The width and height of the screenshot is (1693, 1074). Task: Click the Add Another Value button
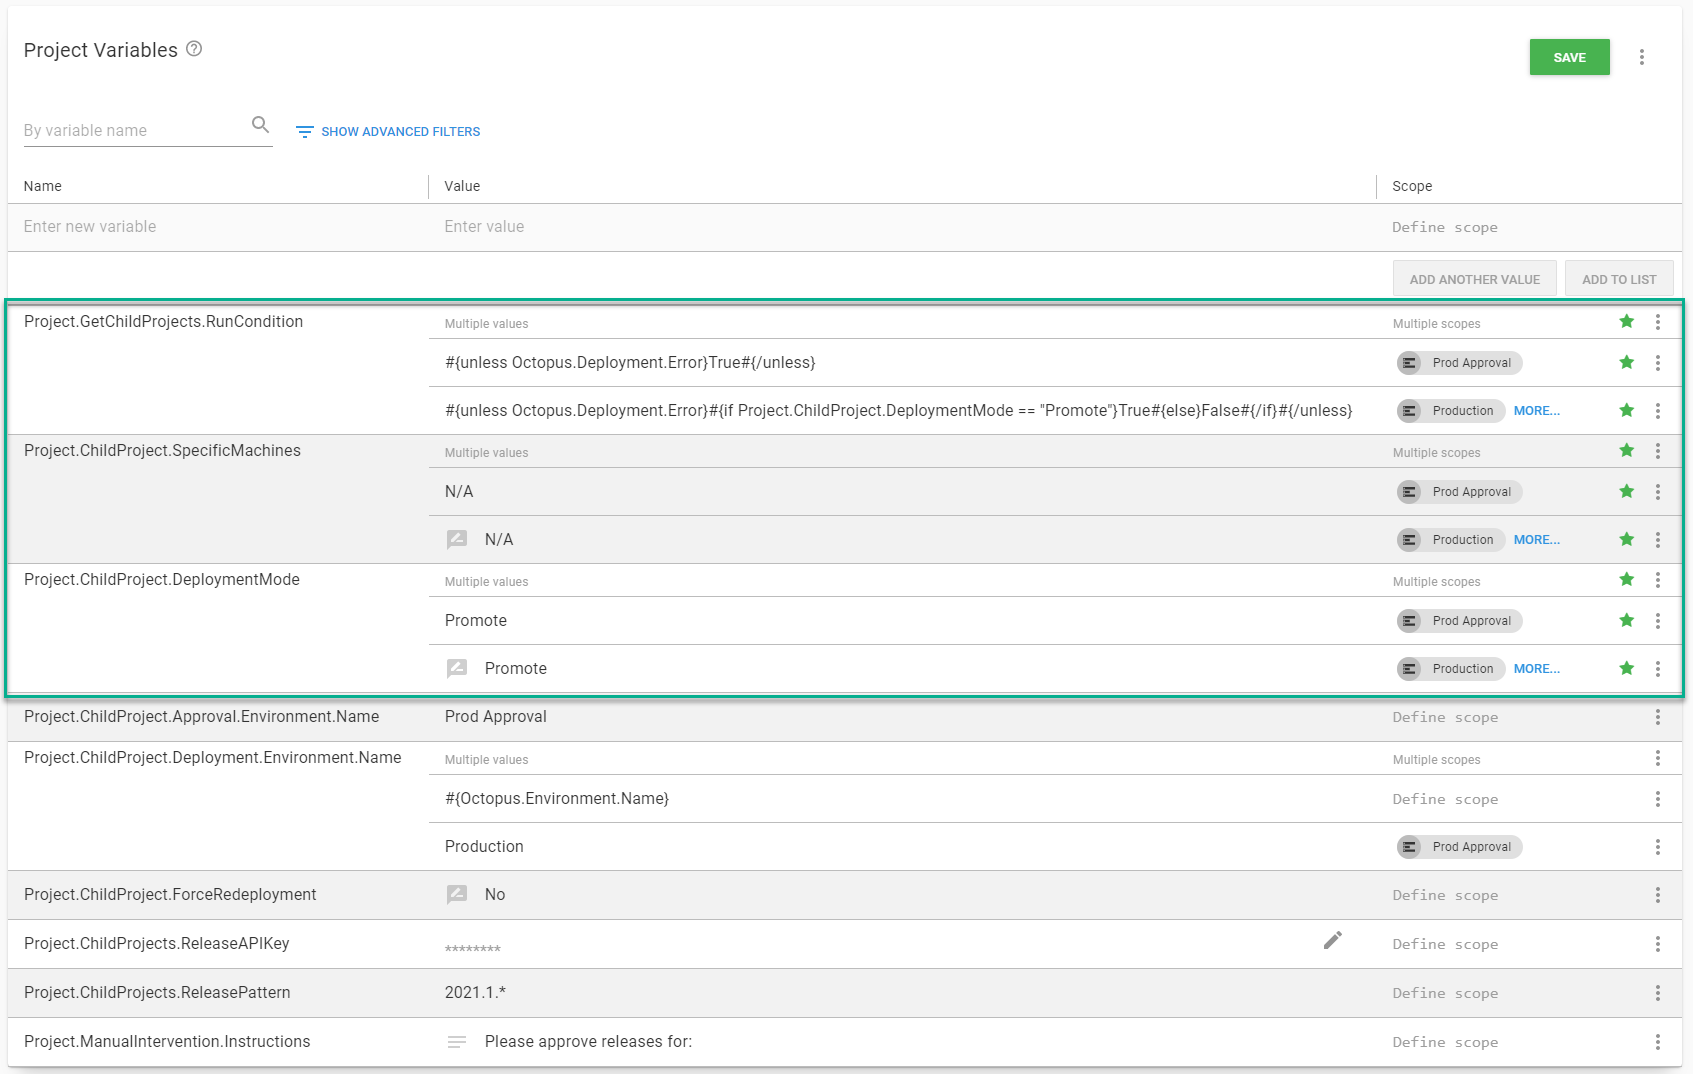coord(1474,280)
